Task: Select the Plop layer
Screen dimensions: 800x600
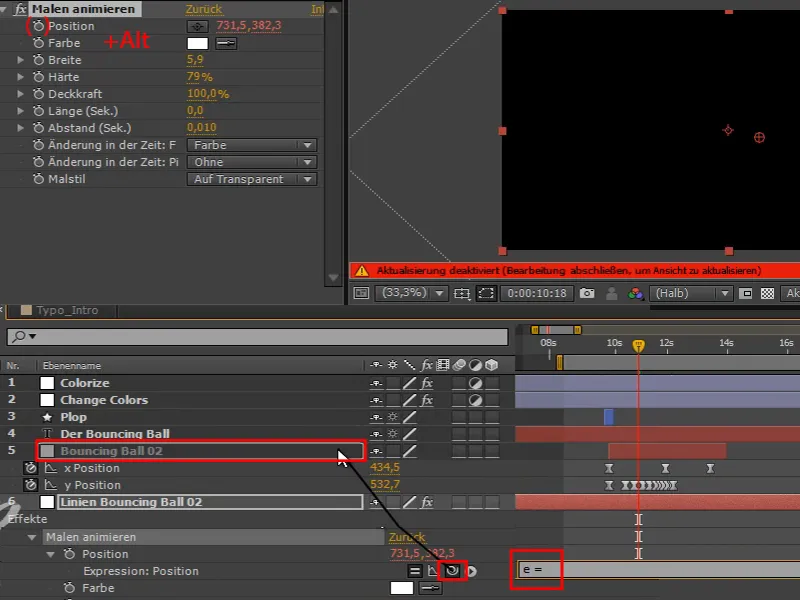Action: click(x=73, y=417)
